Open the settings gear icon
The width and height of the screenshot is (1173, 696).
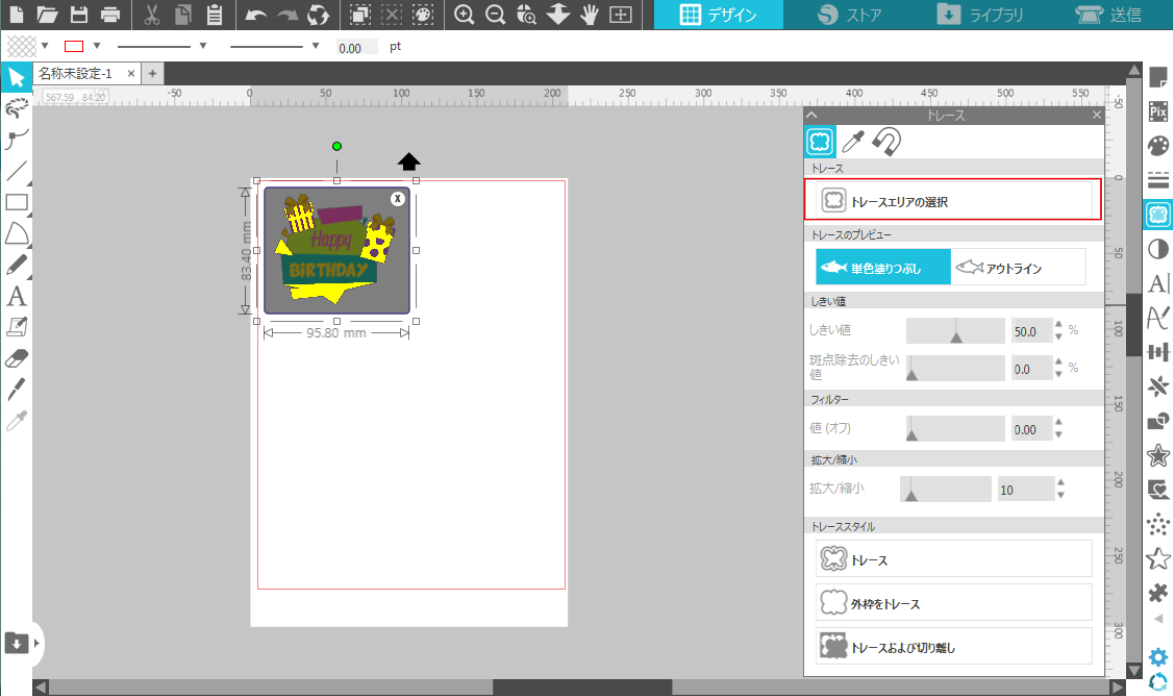point(1158,657)
